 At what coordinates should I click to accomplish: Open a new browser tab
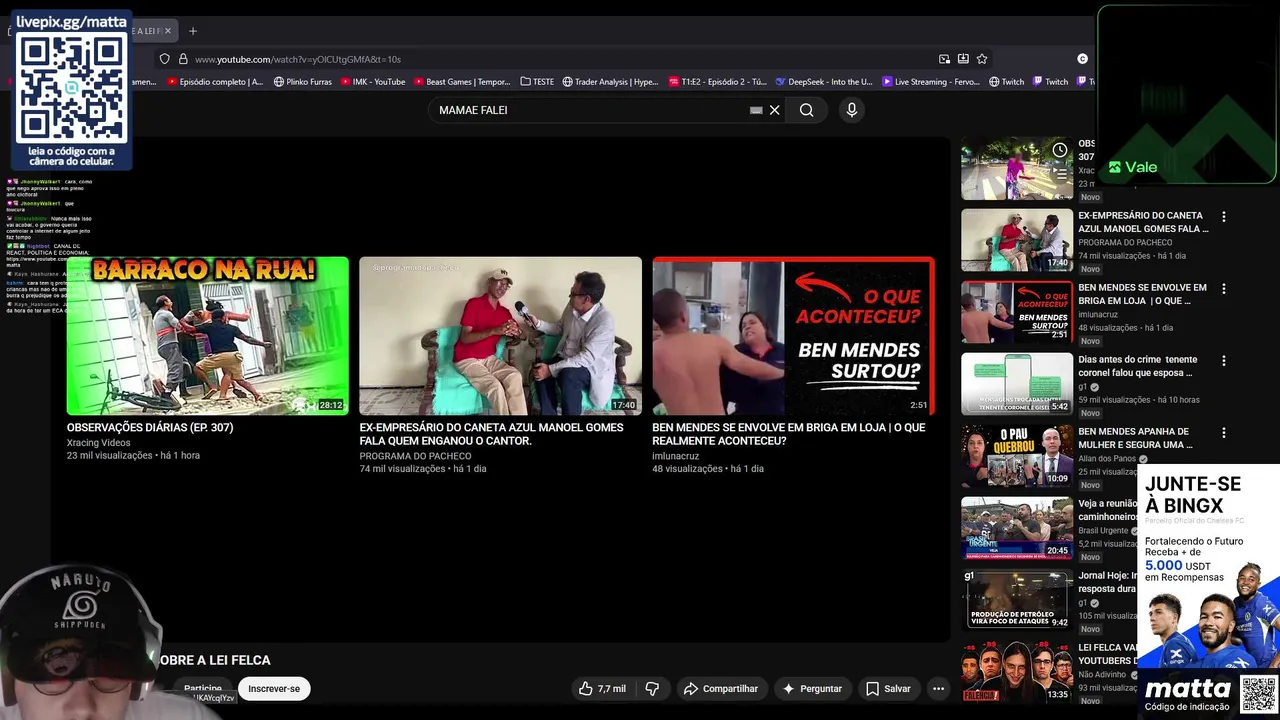(x=193, y=31)
